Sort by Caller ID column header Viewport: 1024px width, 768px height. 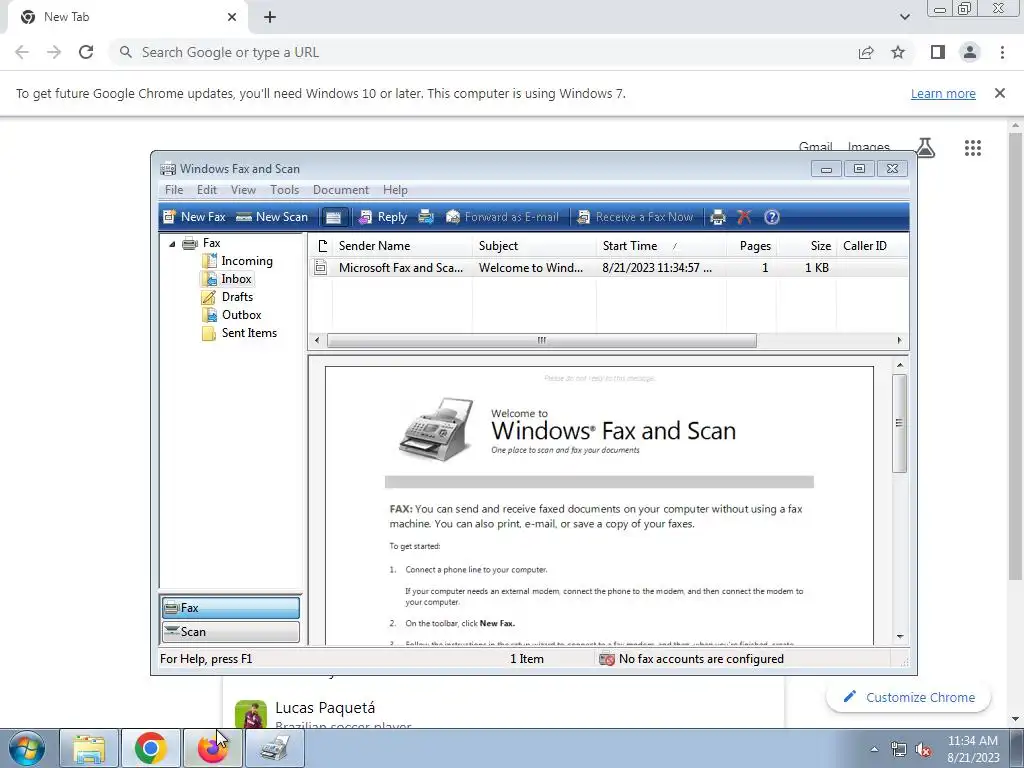pos(872,246)
